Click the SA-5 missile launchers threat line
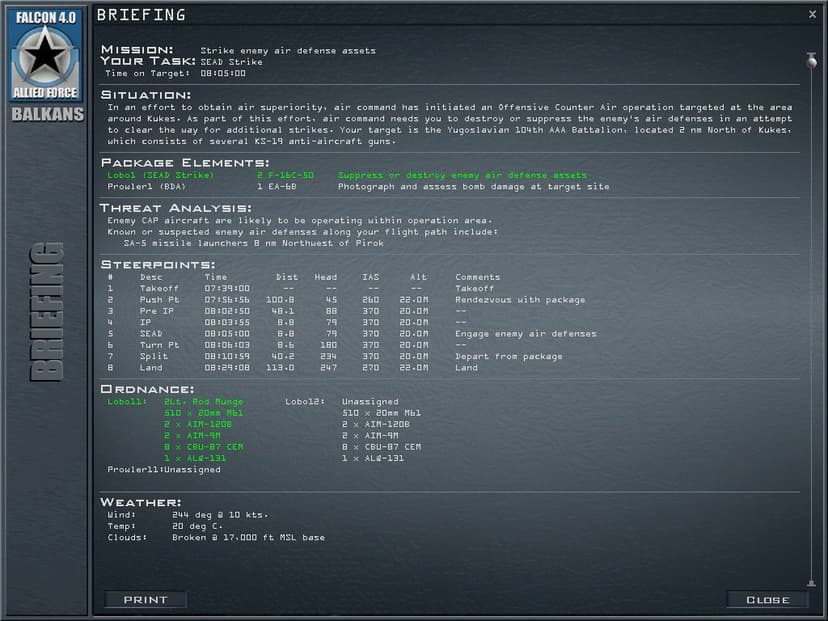 pyautogui.click(x=253, y=243)
